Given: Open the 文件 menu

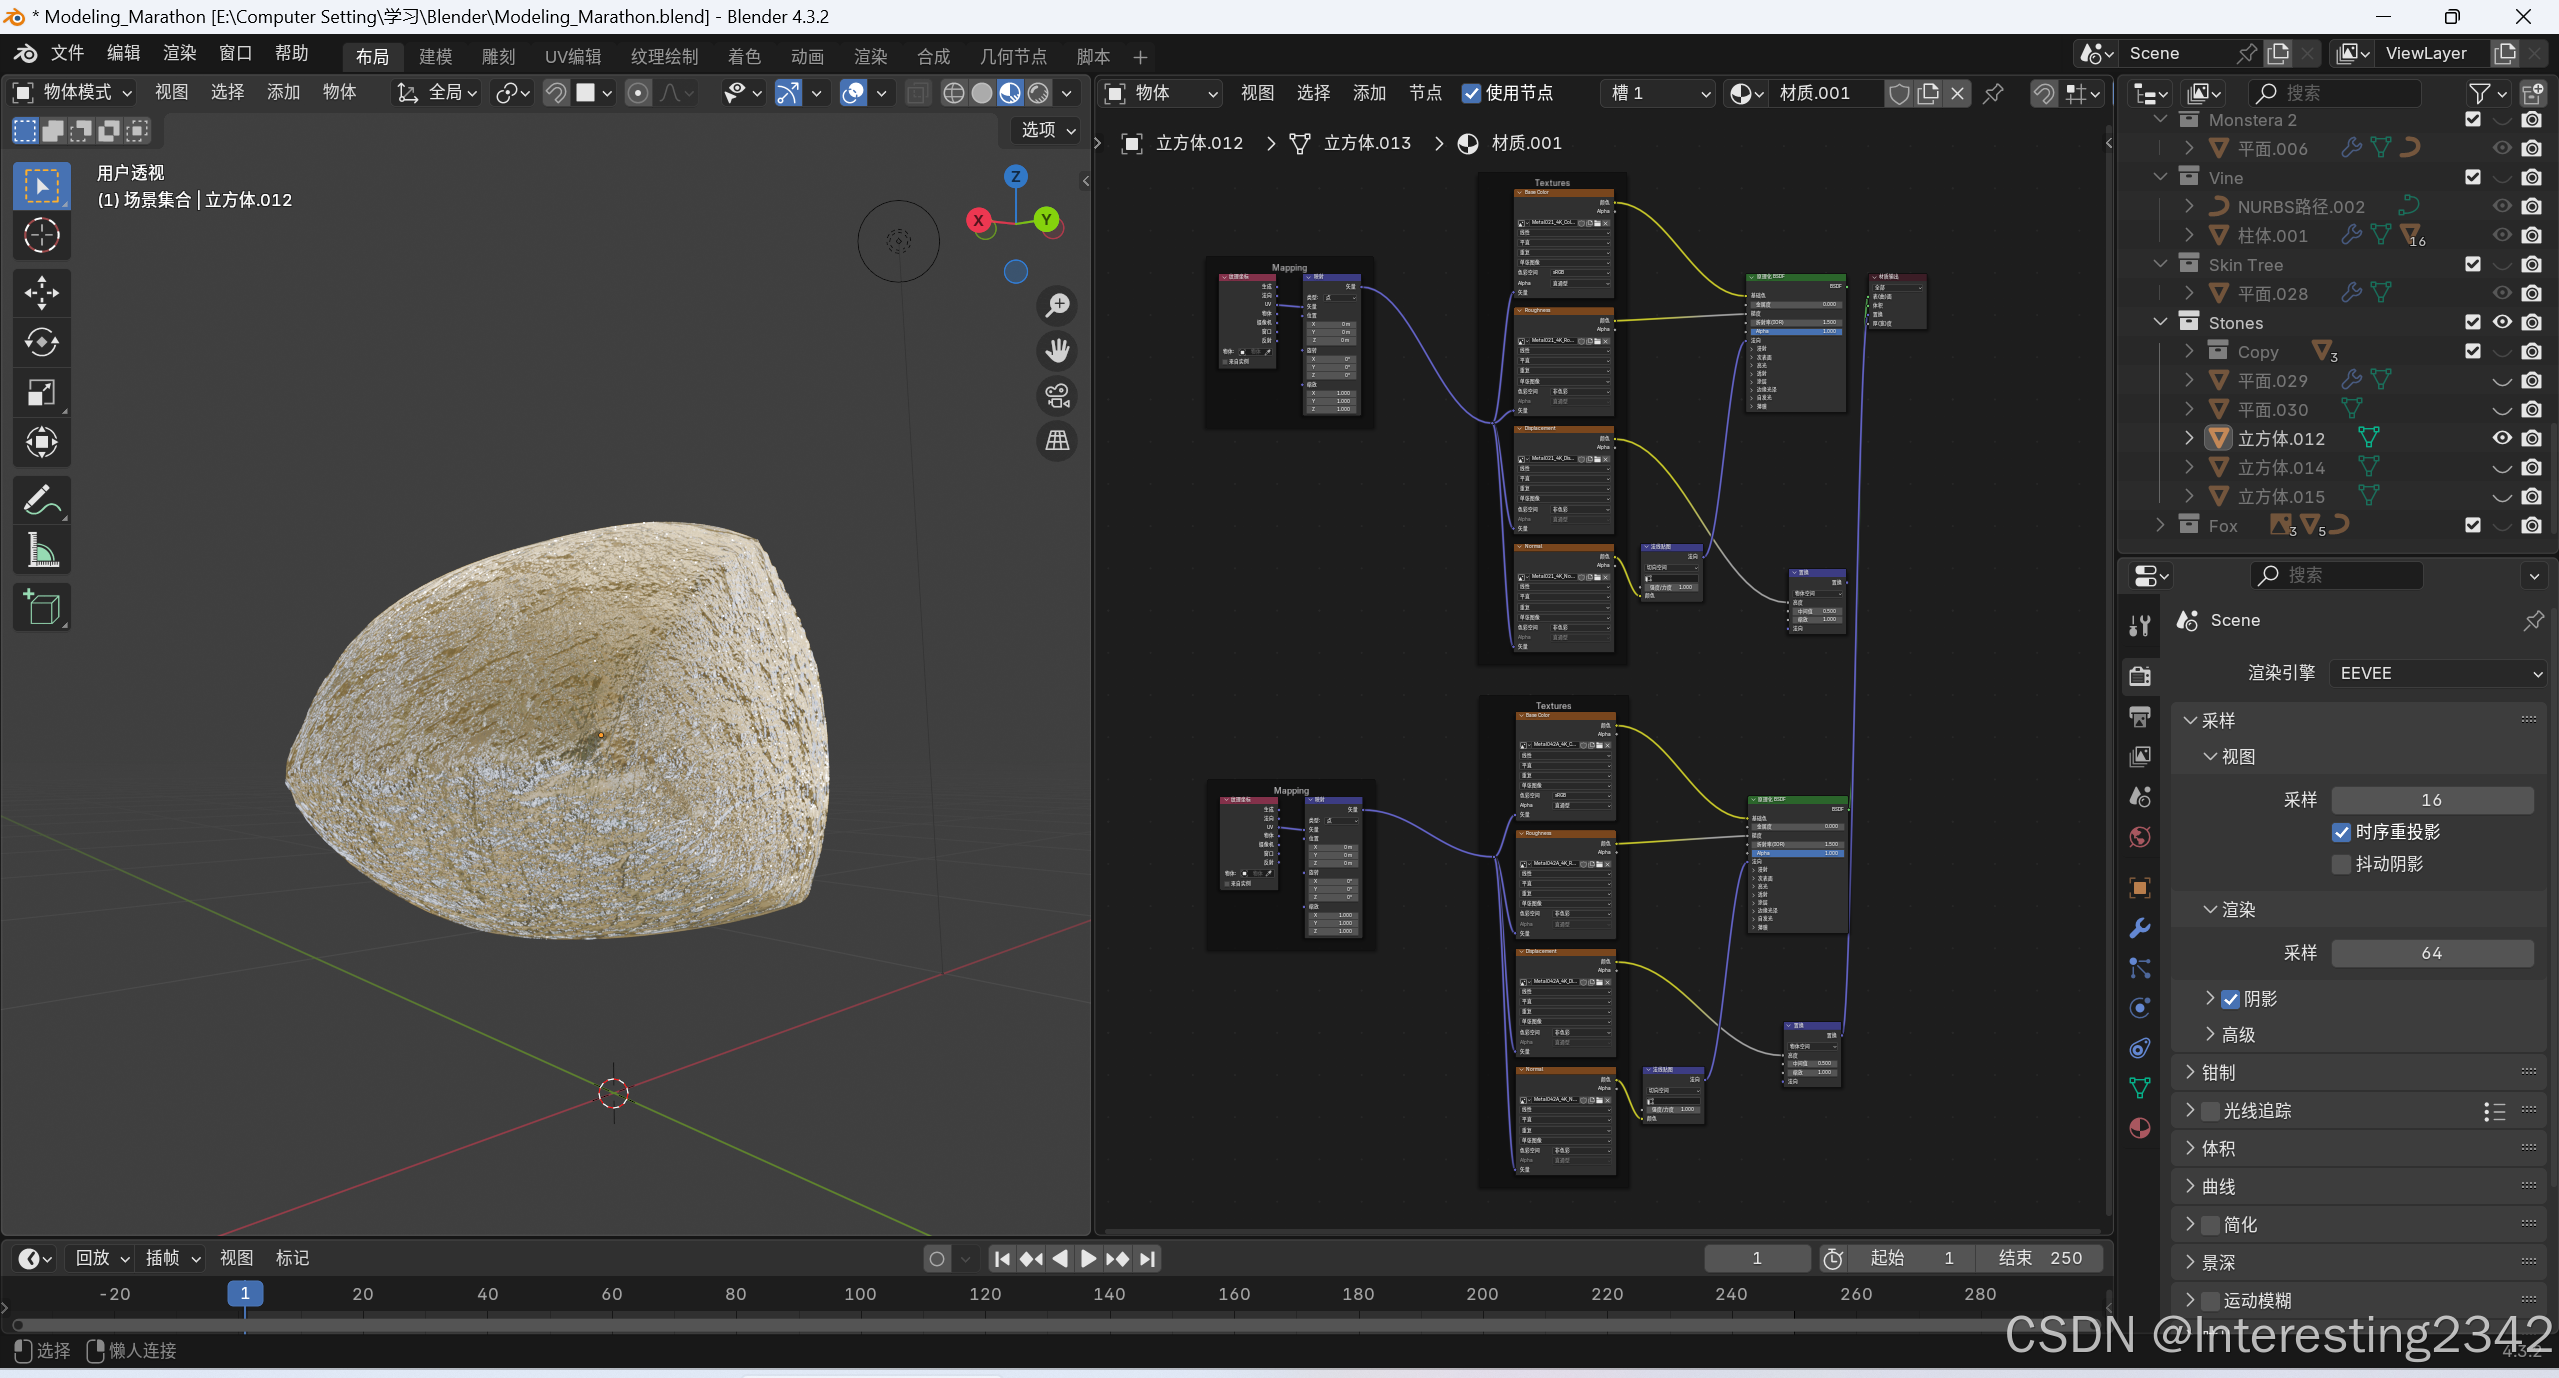Looking at the screenshot, I should point(67,53).
